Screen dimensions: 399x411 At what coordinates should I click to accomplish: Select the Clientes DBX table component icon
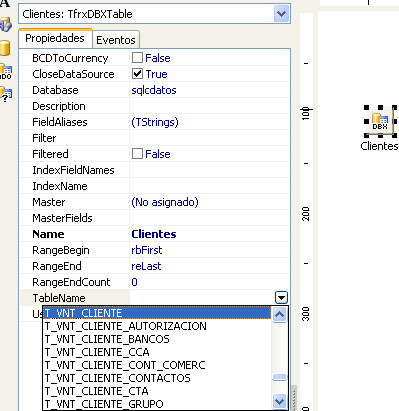(380, 121)
